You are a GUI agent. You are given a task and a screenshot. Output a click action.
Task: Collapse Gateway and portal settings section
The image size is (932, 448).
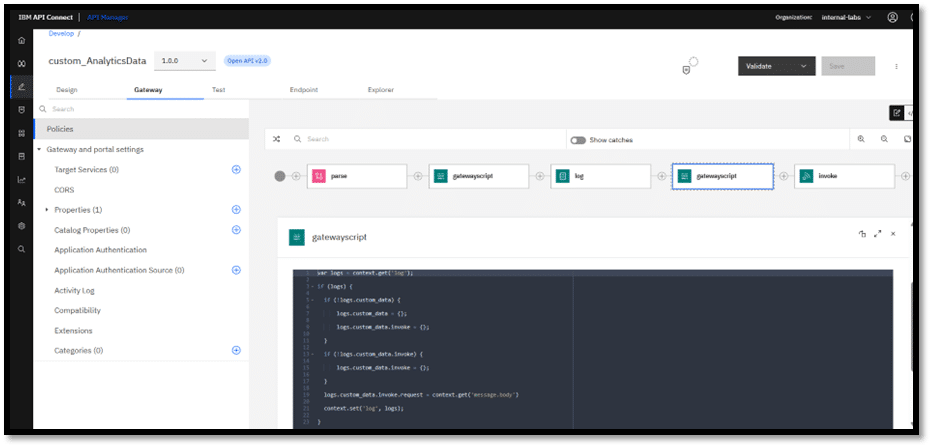38,150
